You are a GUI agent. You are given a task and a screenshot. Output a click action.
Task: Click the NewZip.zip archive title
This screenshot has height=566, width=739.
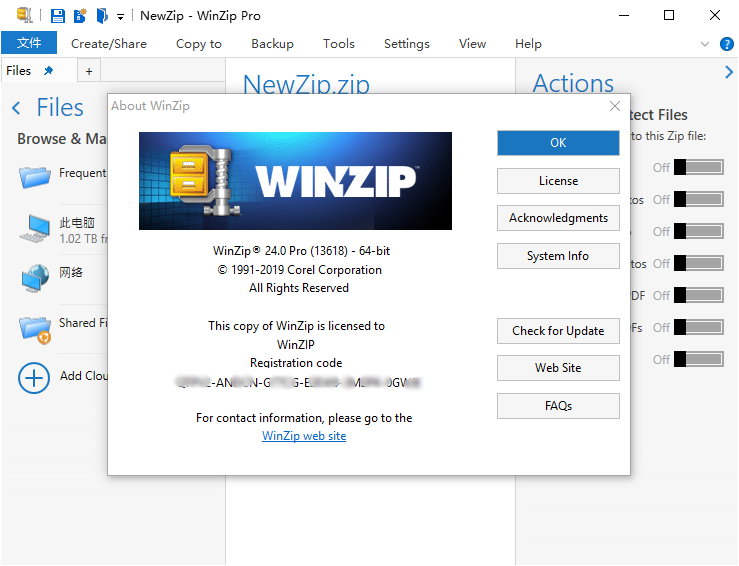point(306,83)
